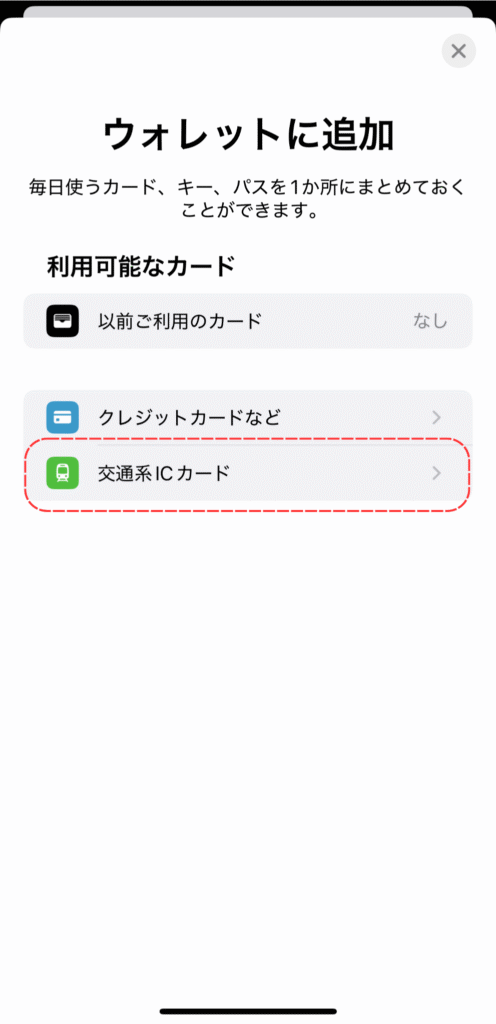
Task: Click the 交通系ICカード text label
Action: [164, 473]
